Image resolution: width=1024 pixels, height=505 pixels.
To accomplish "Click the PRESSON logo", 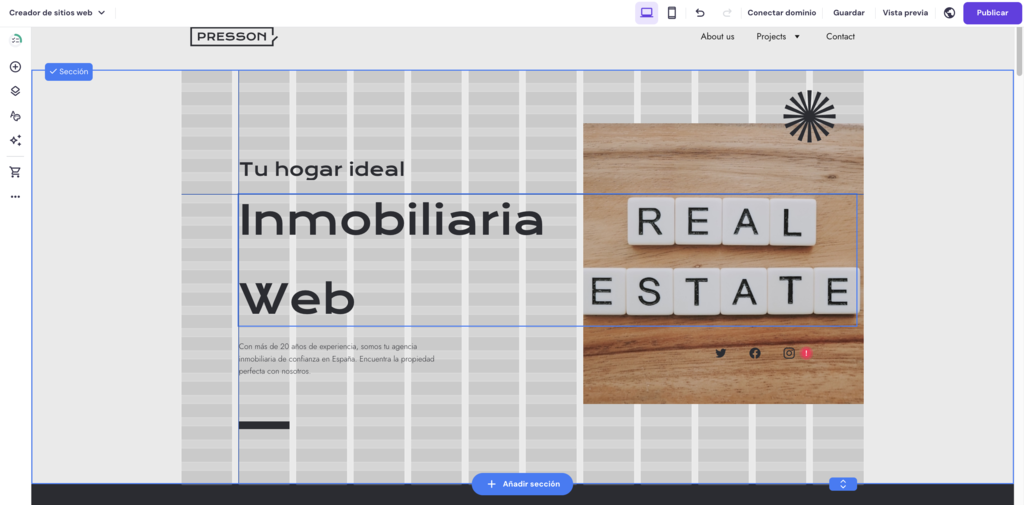I will (x=234, y=37).
